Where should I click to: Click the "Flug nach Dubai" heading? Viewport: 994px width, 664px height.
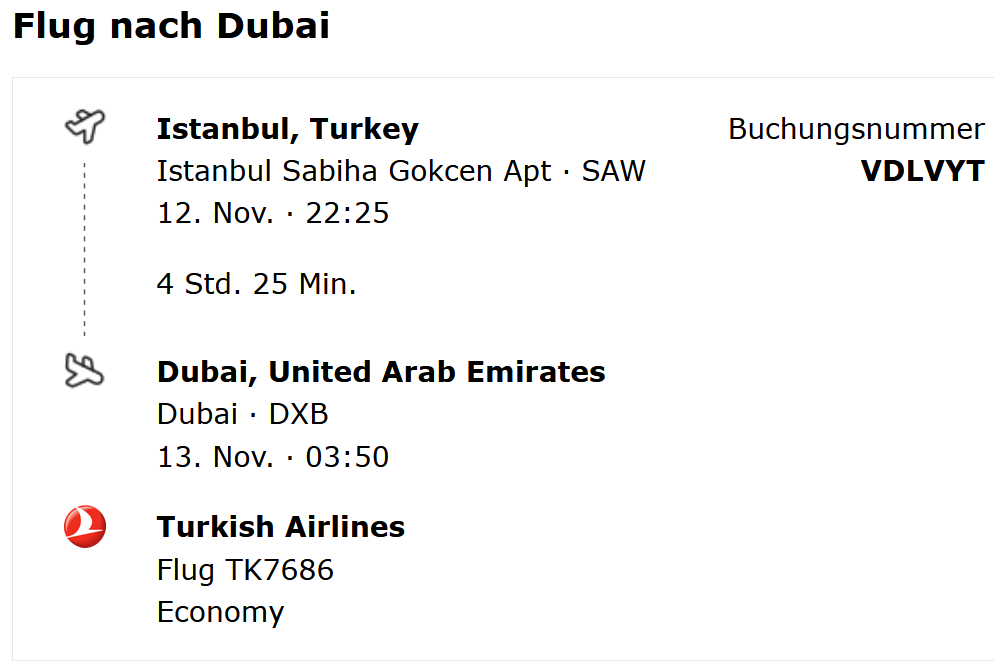[171, 26]
